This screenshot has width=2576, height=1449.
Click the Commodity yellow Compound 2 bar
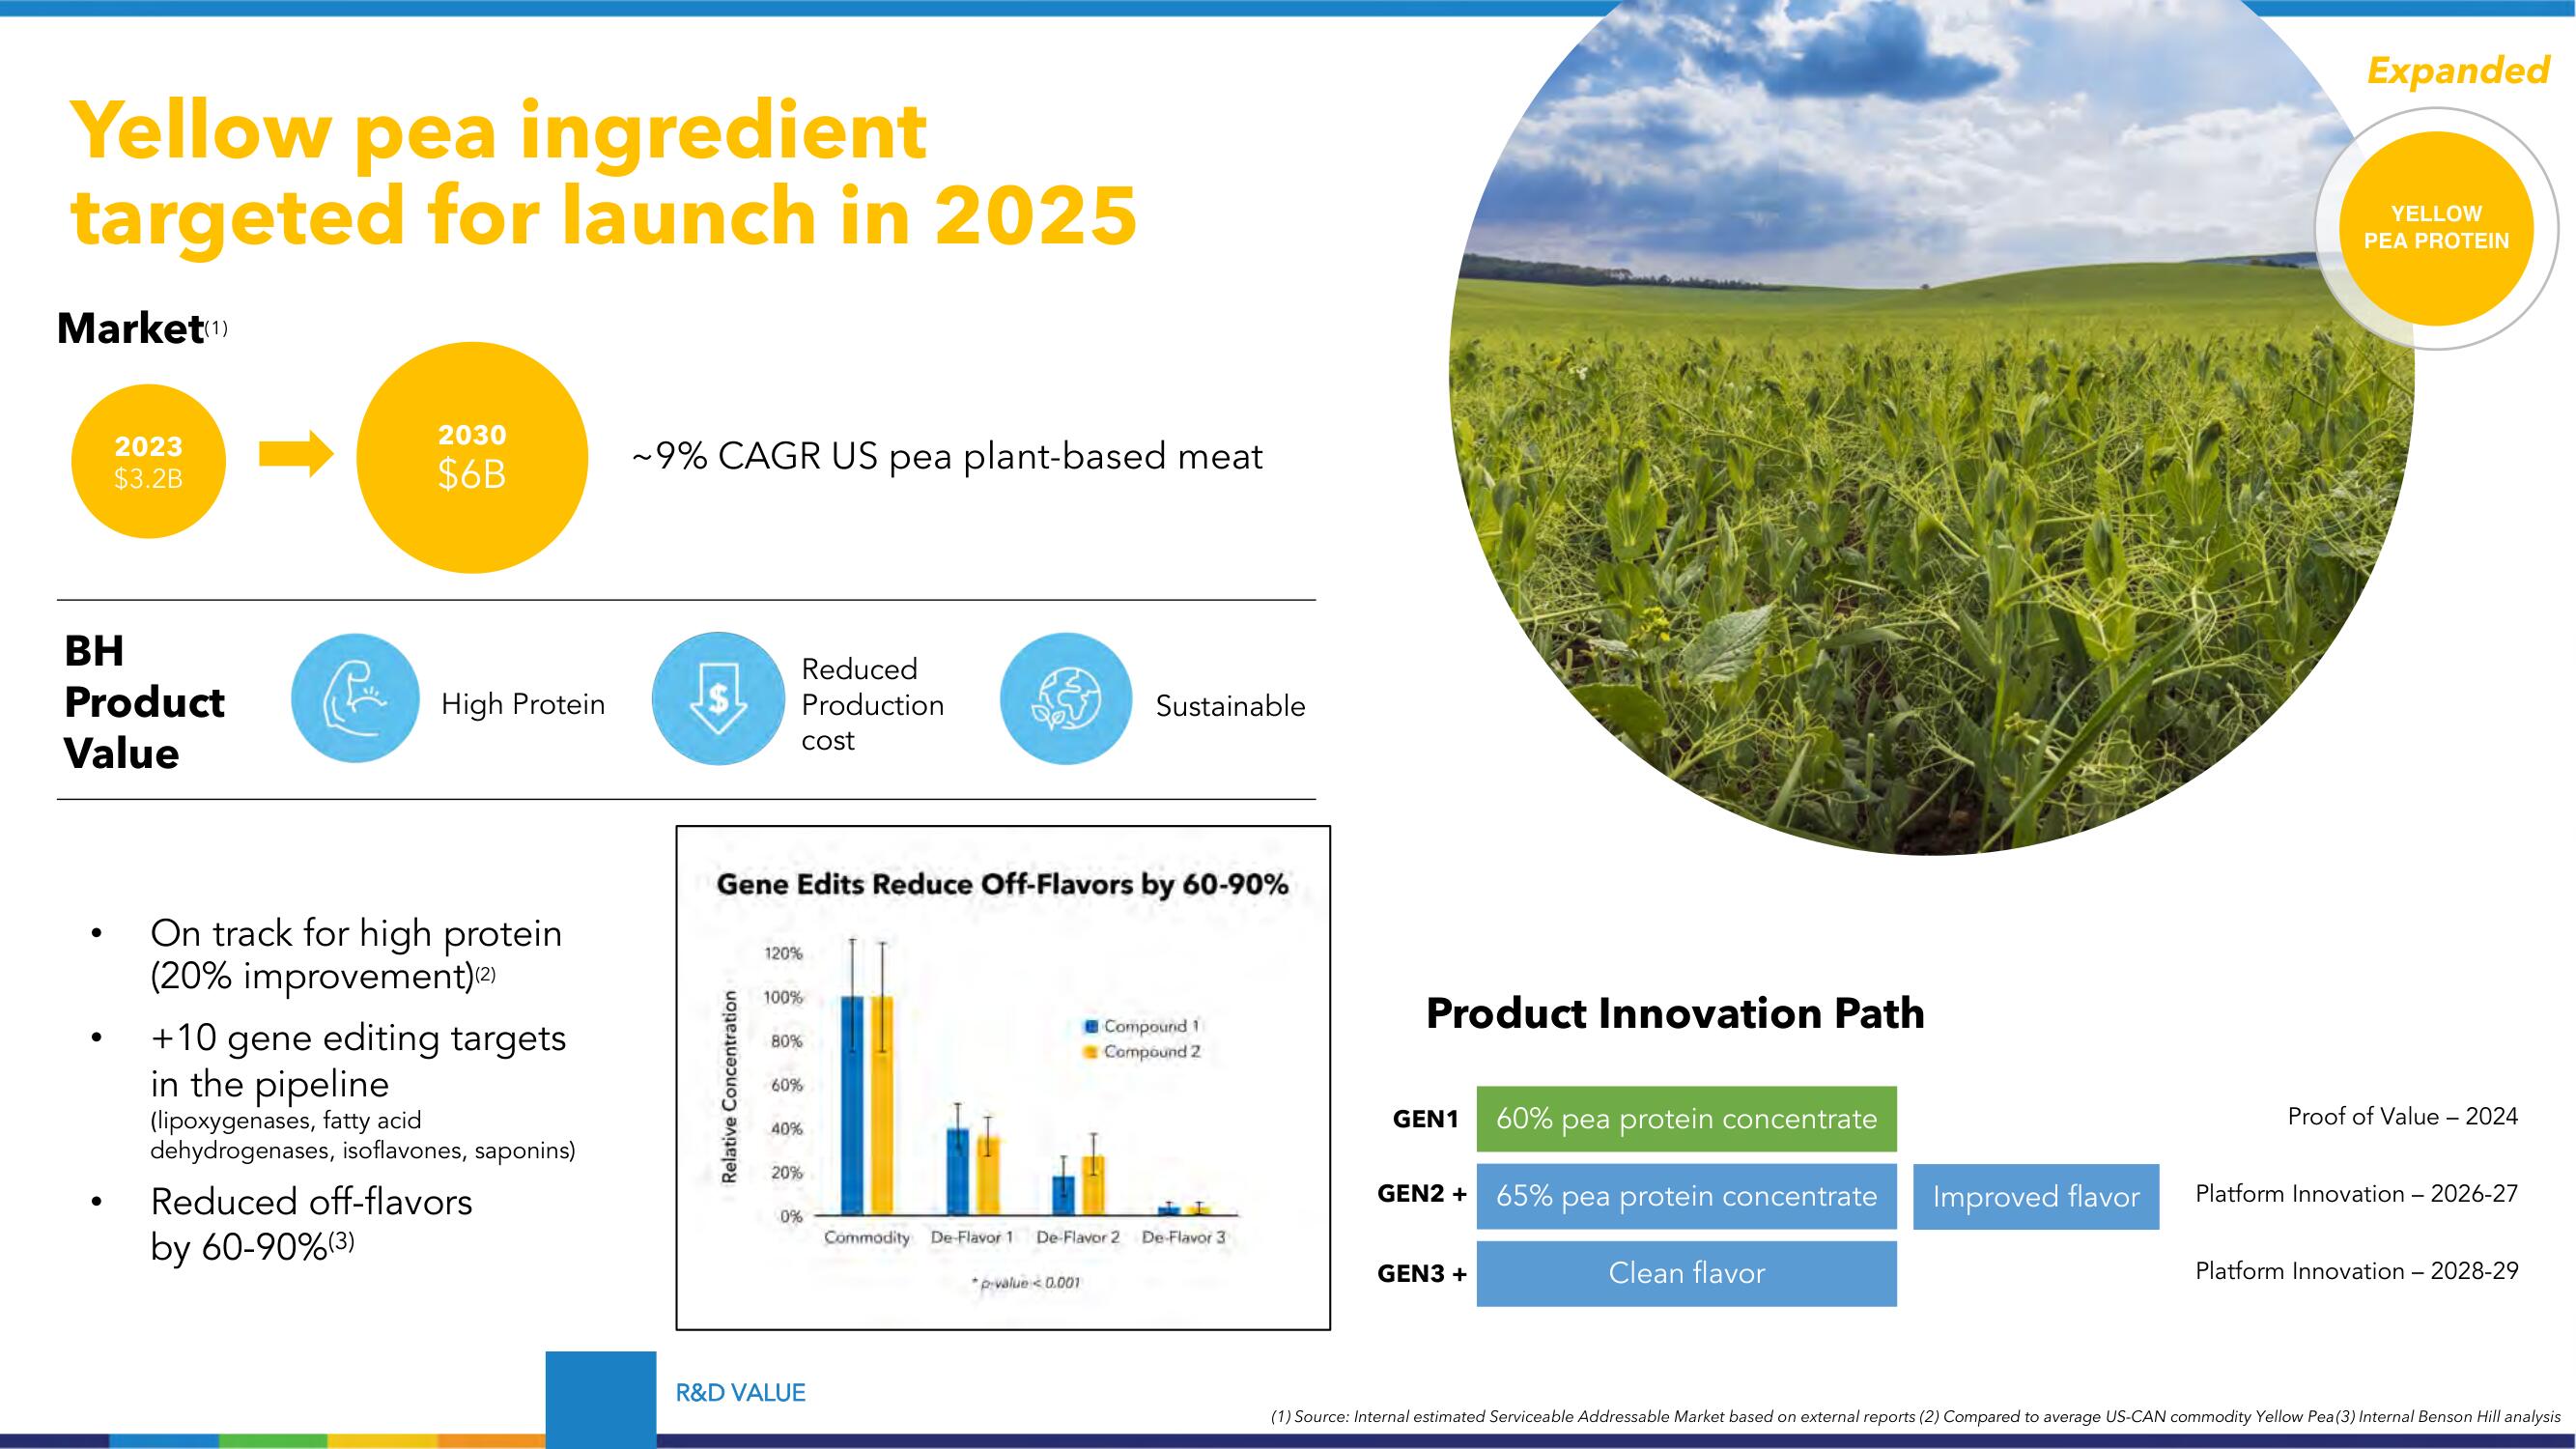(882, 1105)
